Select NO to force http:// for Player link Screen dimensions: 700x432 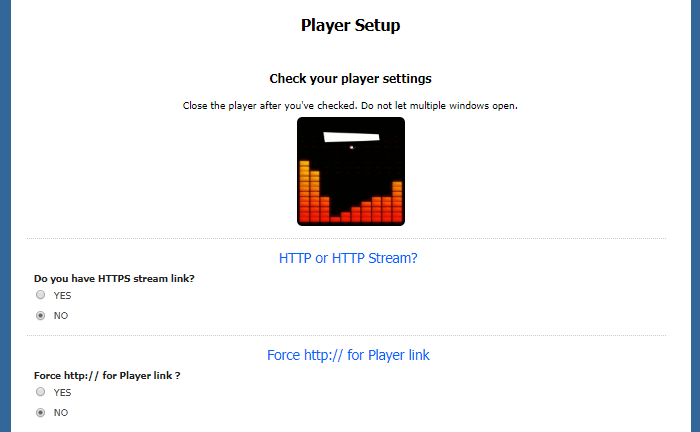41,412
